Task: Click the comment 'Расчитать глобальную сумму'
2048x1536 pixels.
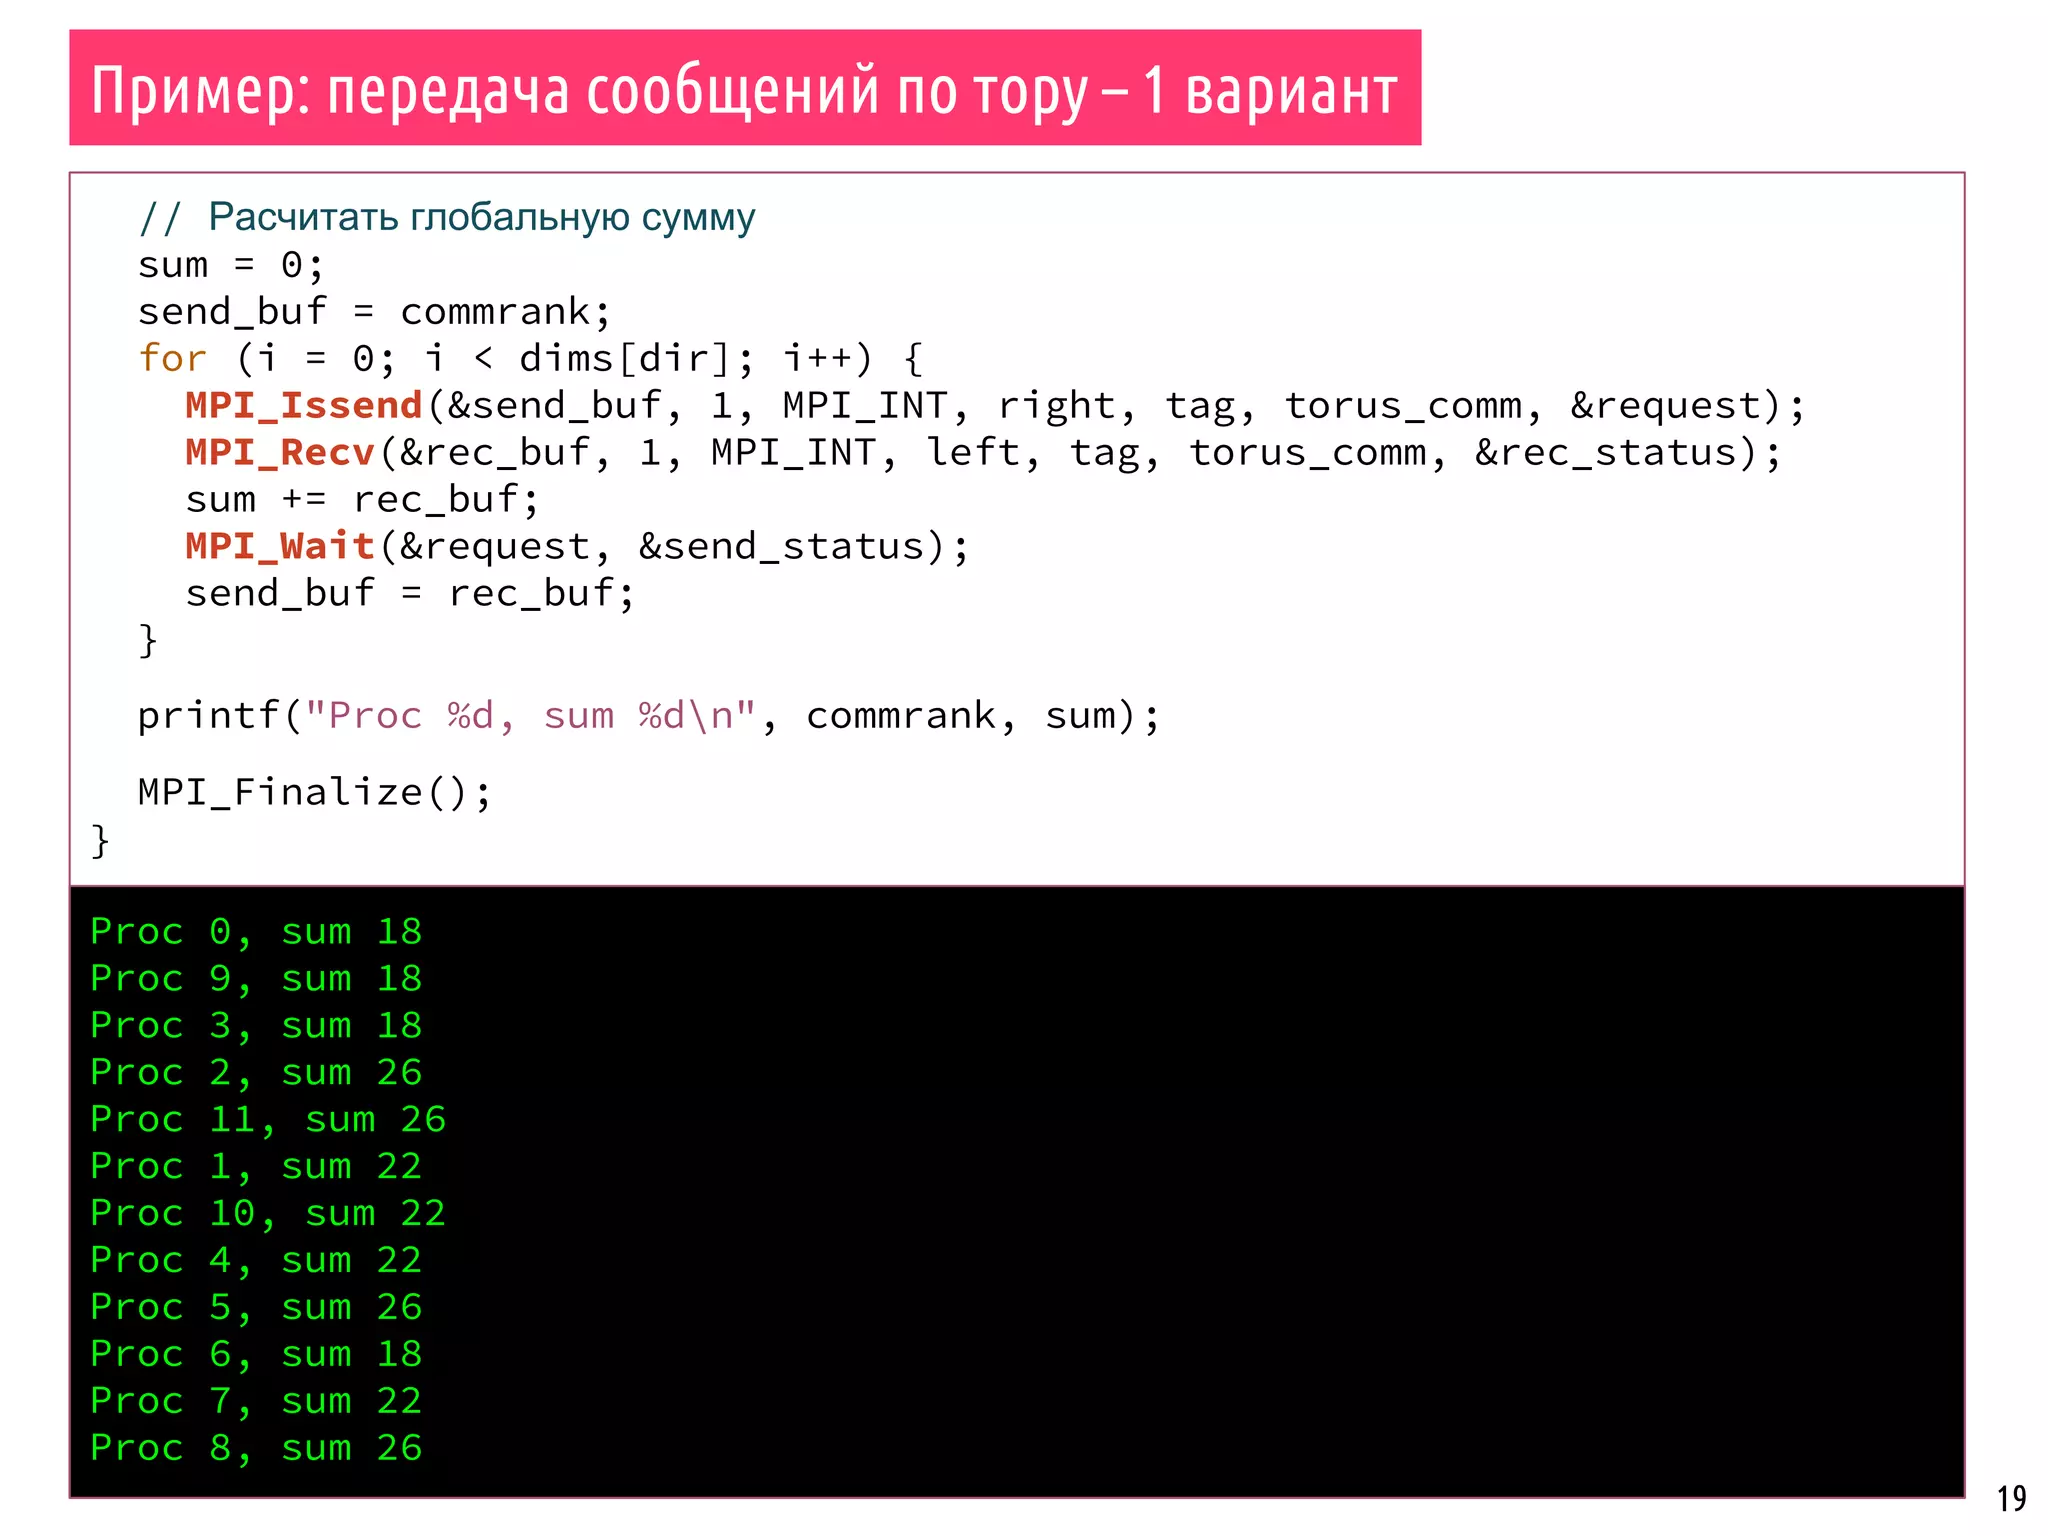Action: click(x=481, y=217)
